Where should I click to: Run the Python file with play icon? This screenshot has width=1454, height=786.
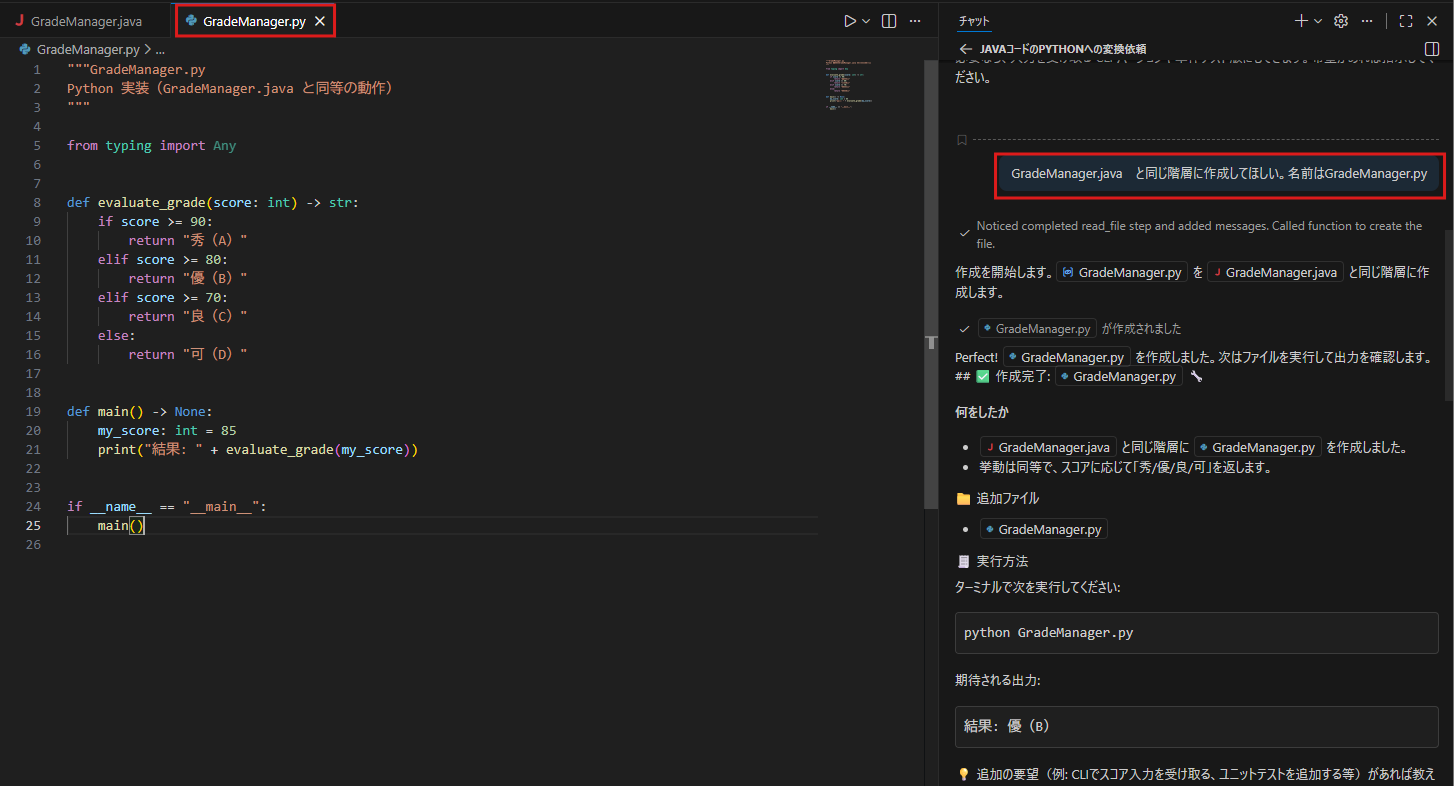pos(850,21)
